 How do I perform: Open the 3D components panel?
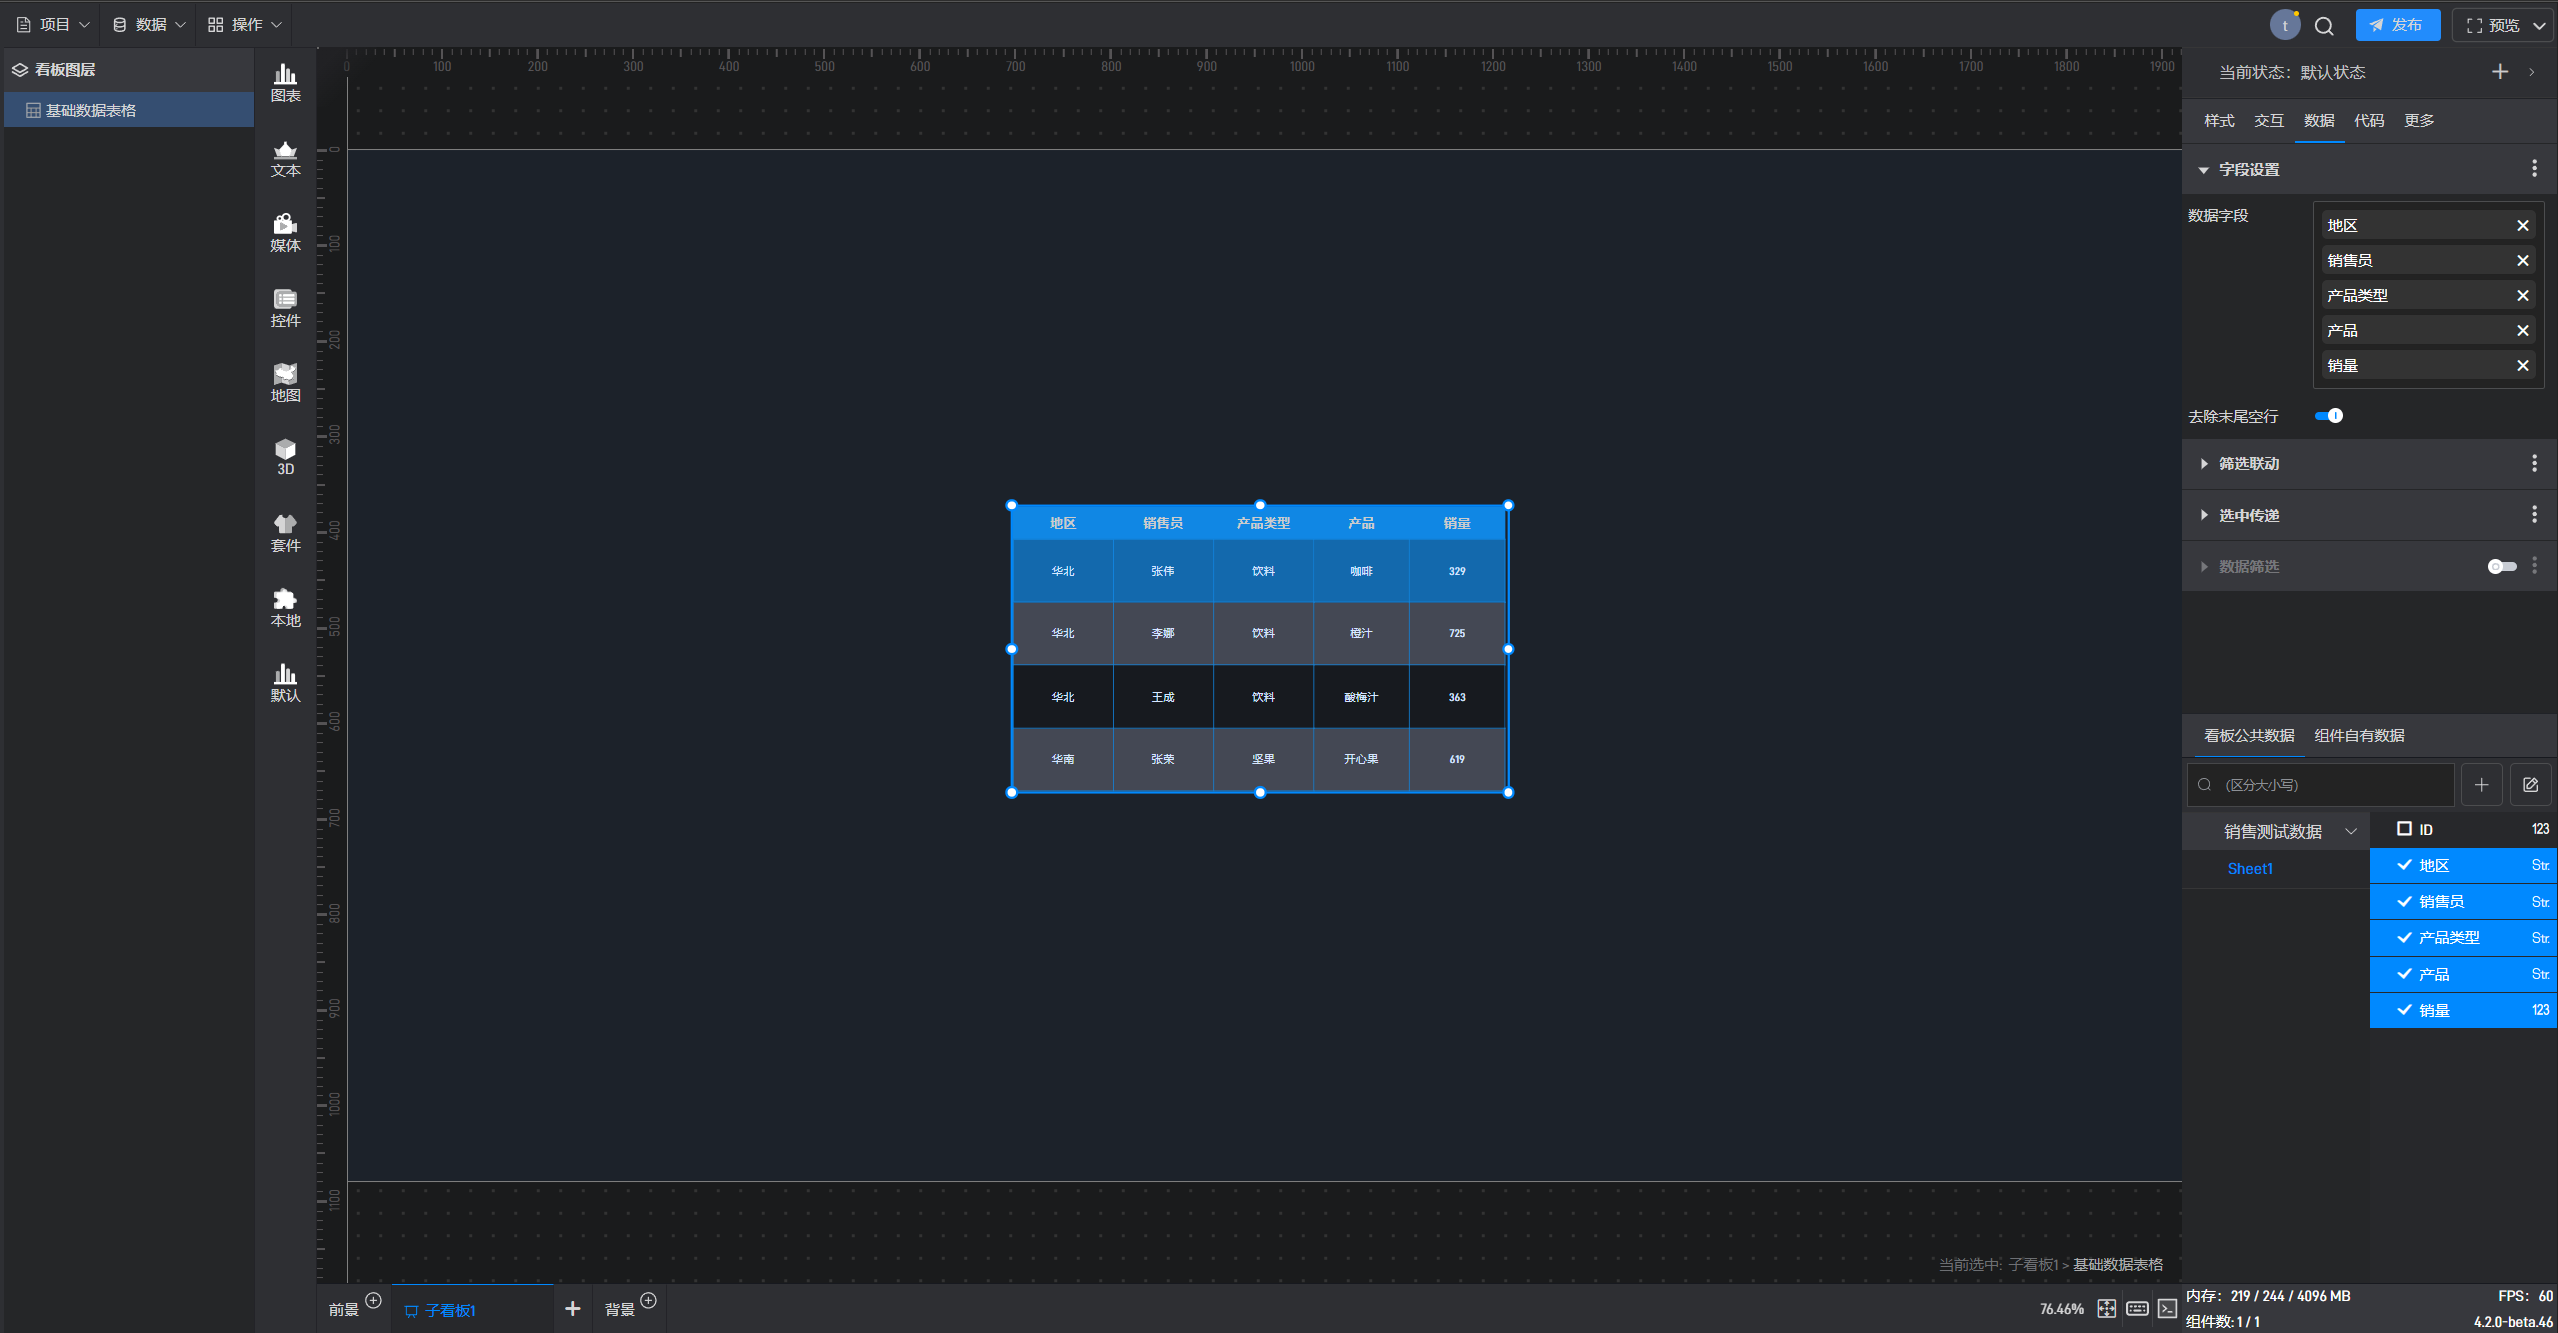(x=285, y=457)
